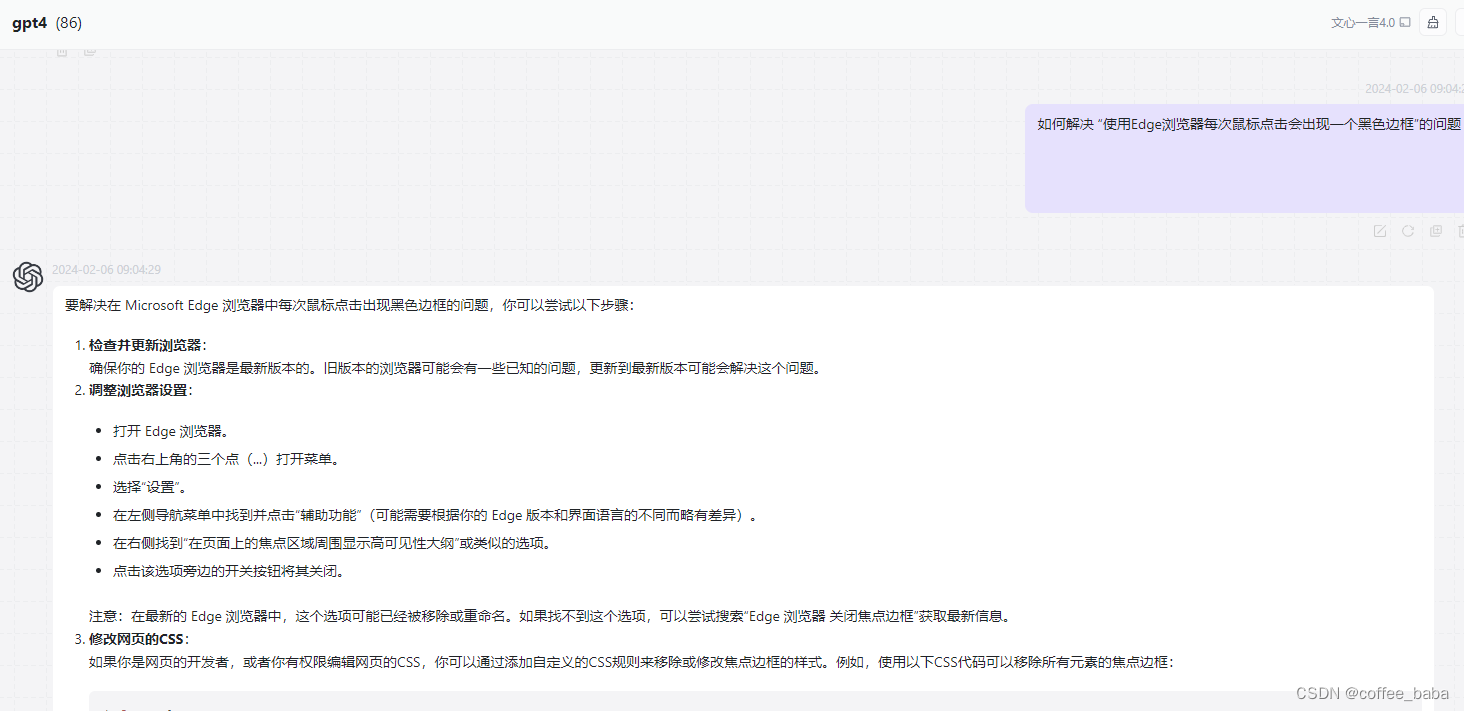This screenshot has width=1464, height=711.
Task: Click the copy icon under the user question
Action: 1436,231
